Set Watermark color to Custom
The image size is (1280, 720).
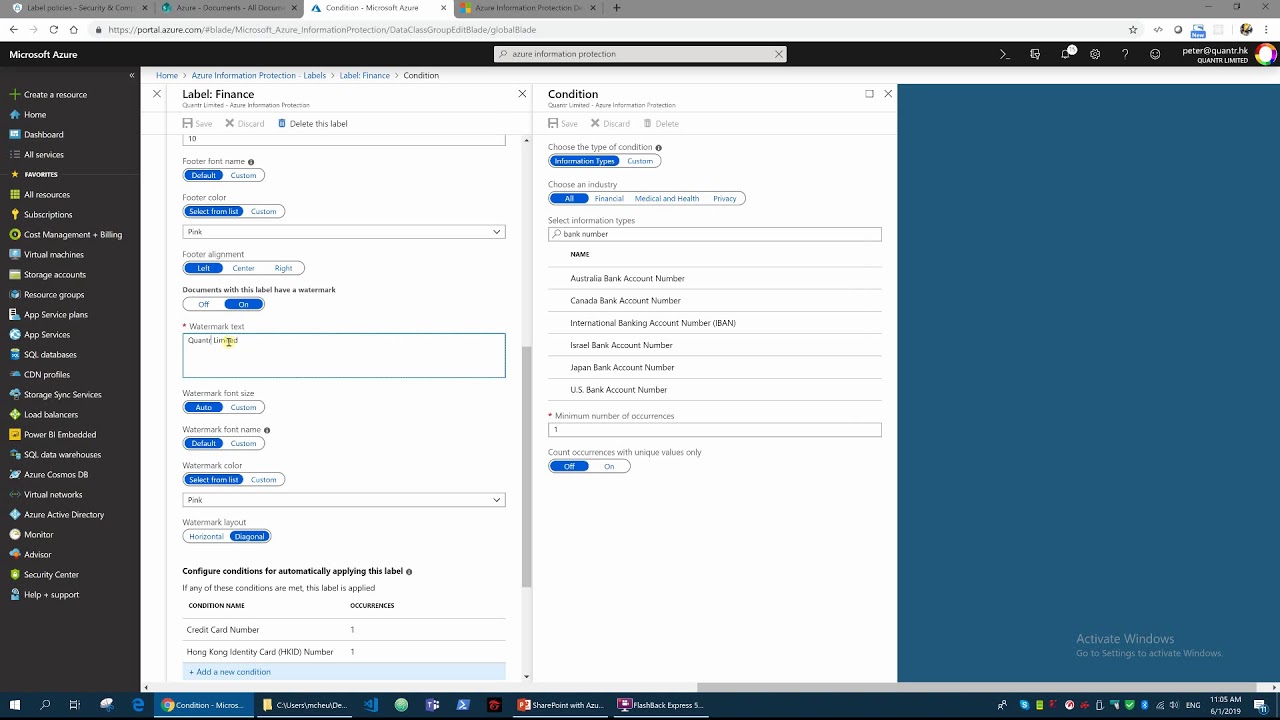(x=264, y=480)
